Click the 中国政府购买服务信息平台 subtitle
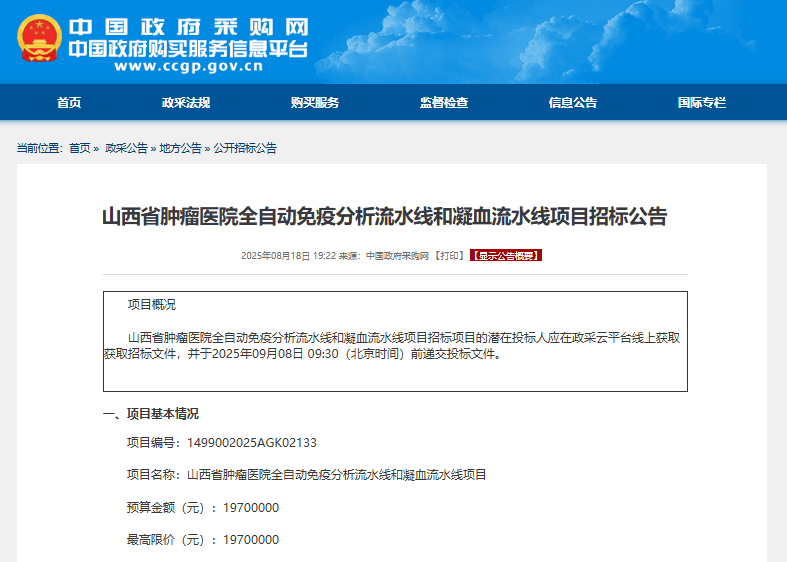787x562 pixels. pyautogui.click(x=188, y=49)
